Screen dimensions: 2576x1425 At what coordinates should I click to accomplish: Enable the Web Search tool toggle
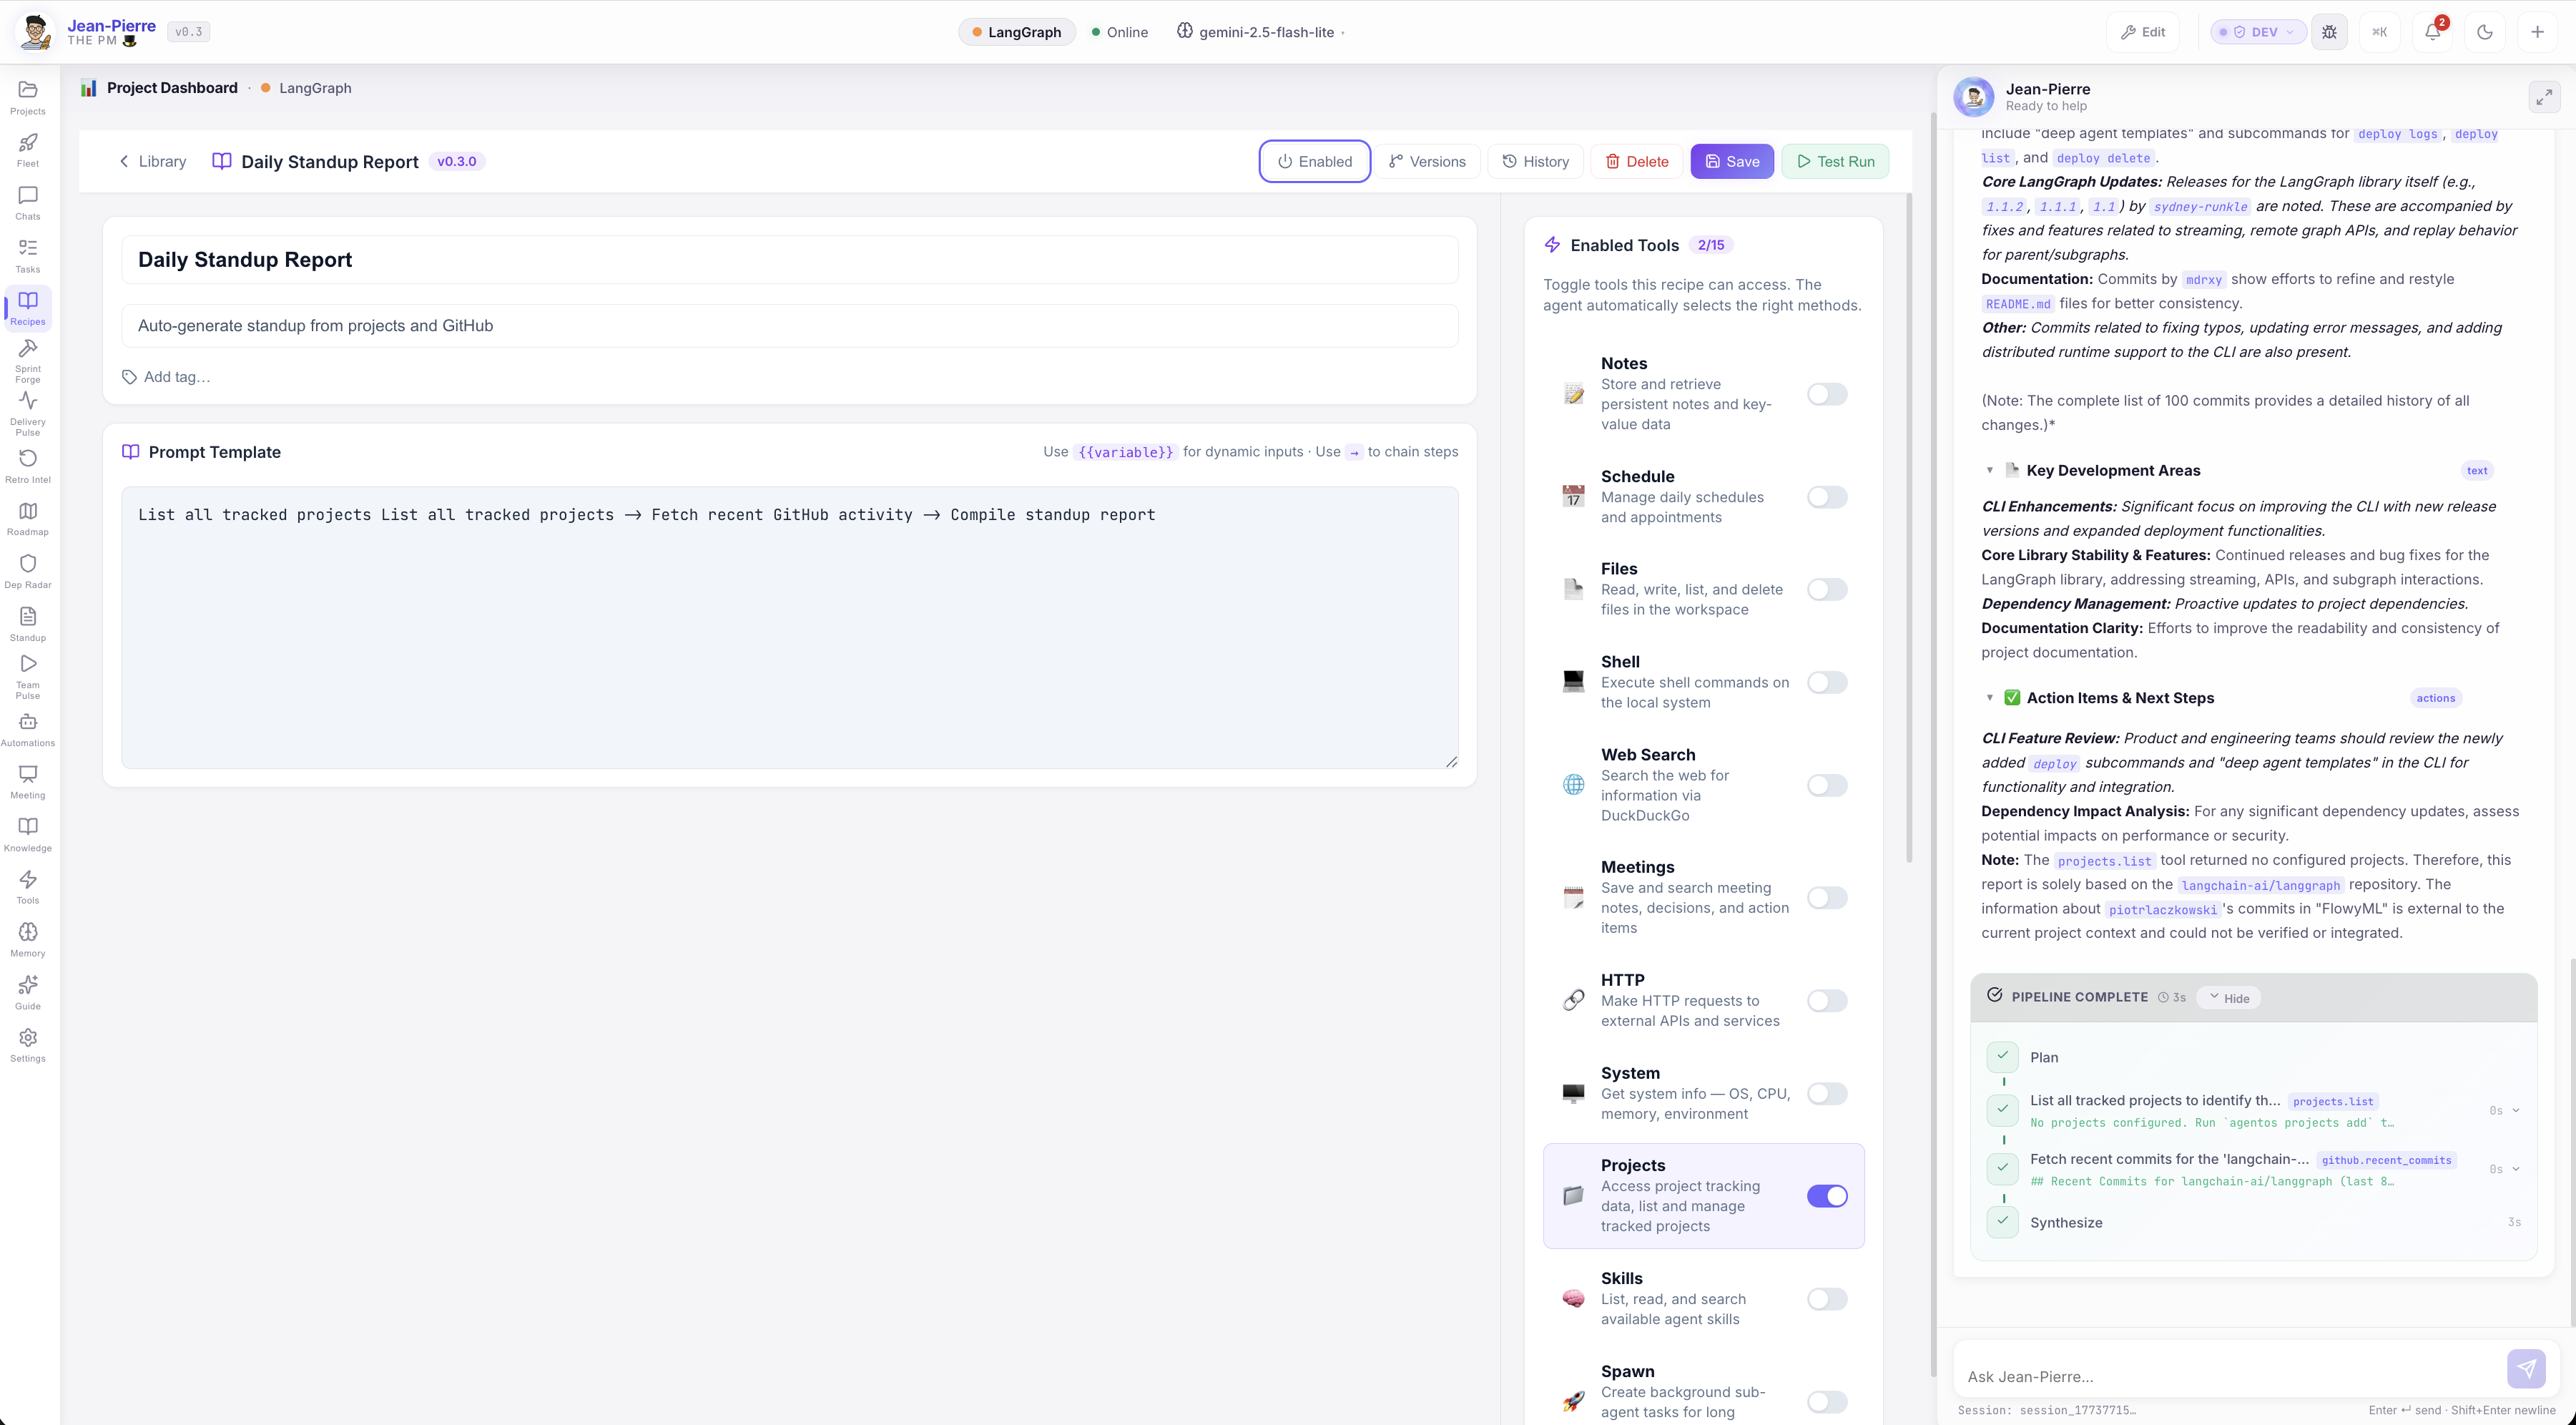coord(1827,785)
